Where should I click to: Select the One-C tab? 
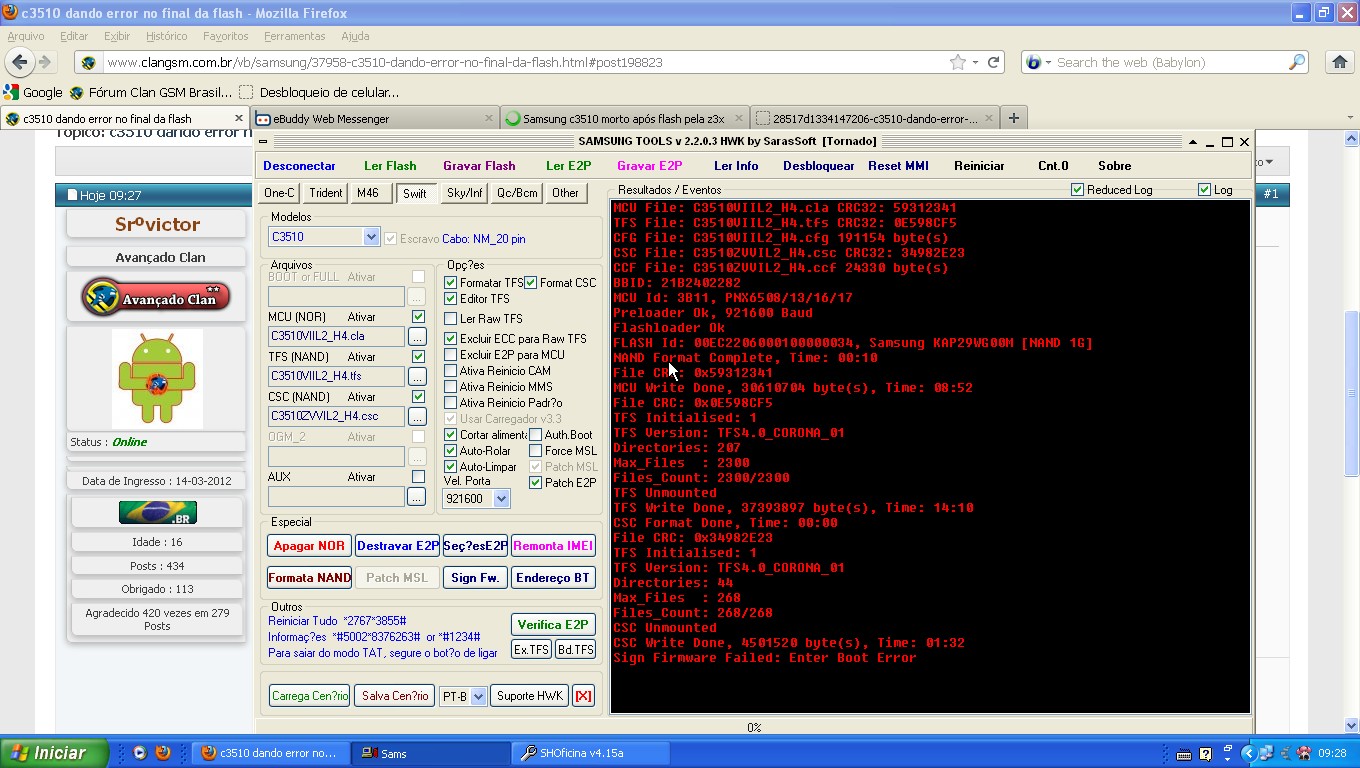279,193
